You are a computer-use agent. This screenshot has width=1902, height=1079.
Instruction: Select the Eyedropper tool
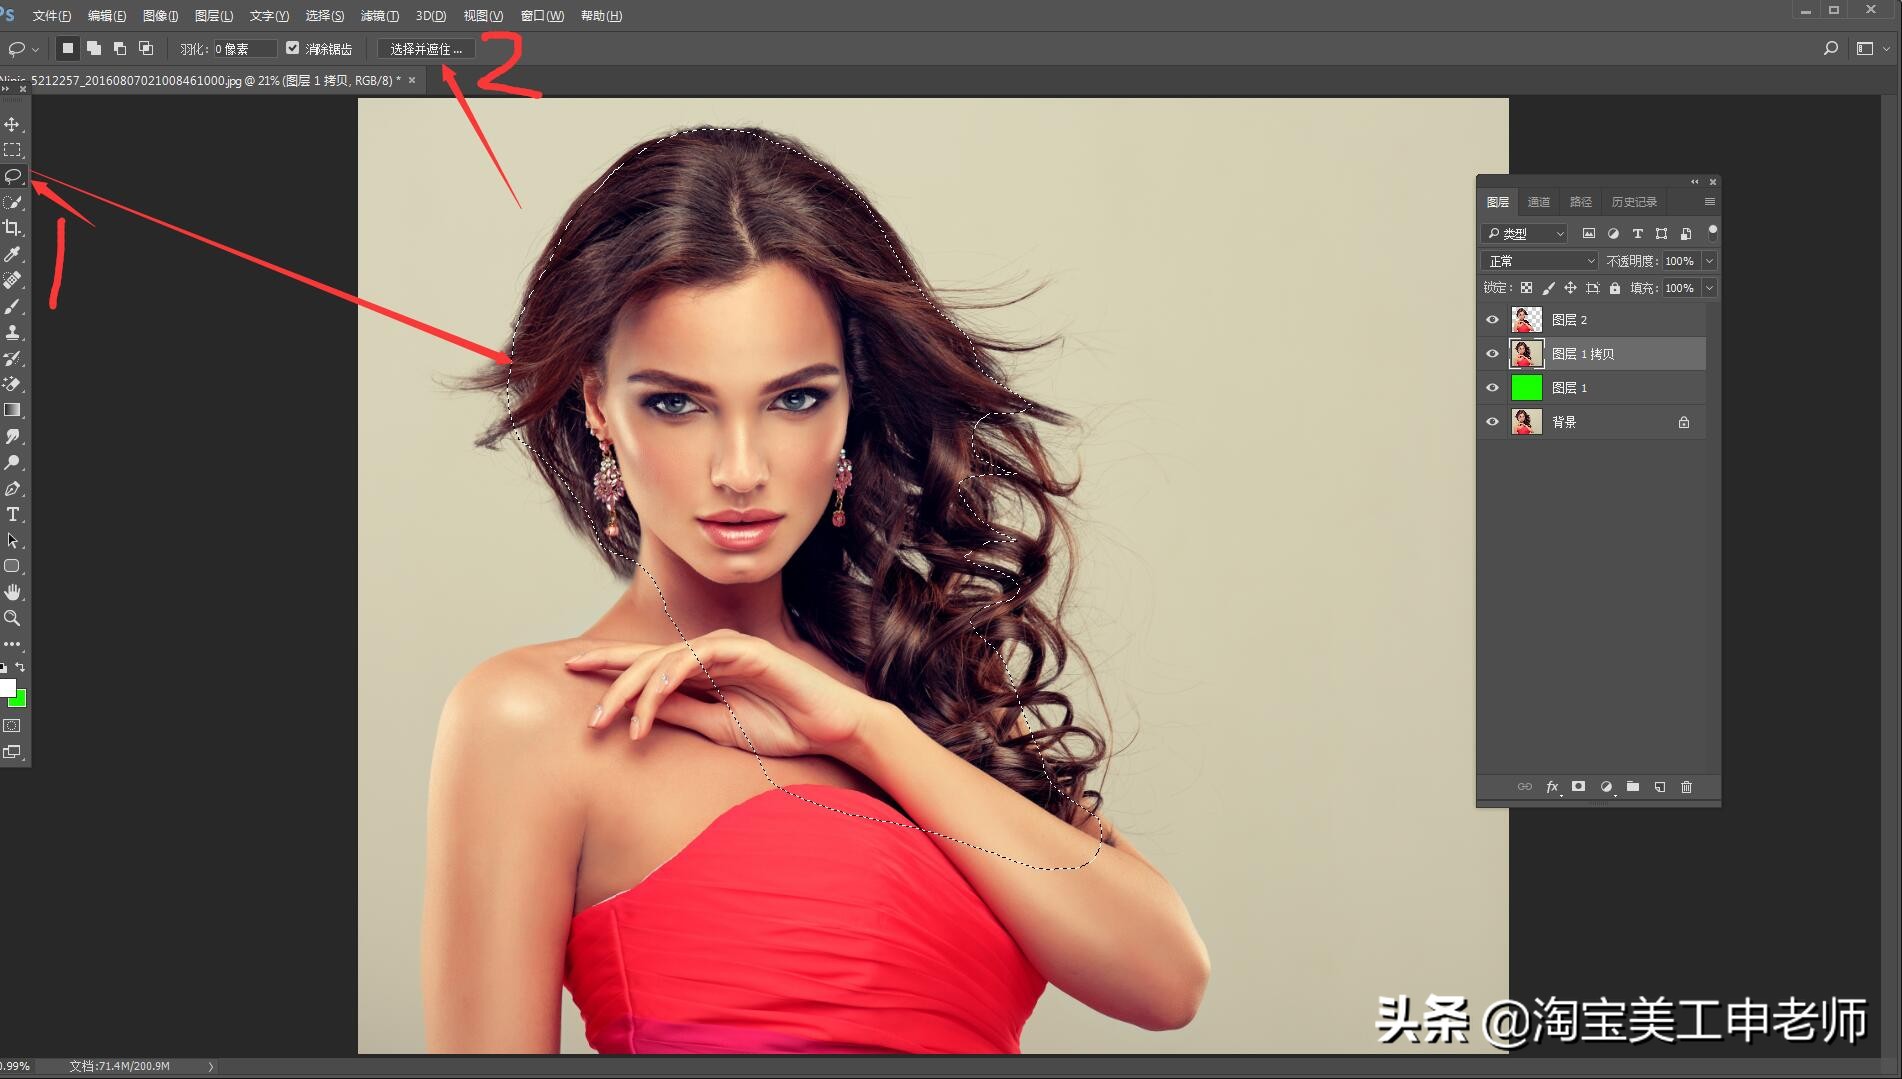pos(12,254)
